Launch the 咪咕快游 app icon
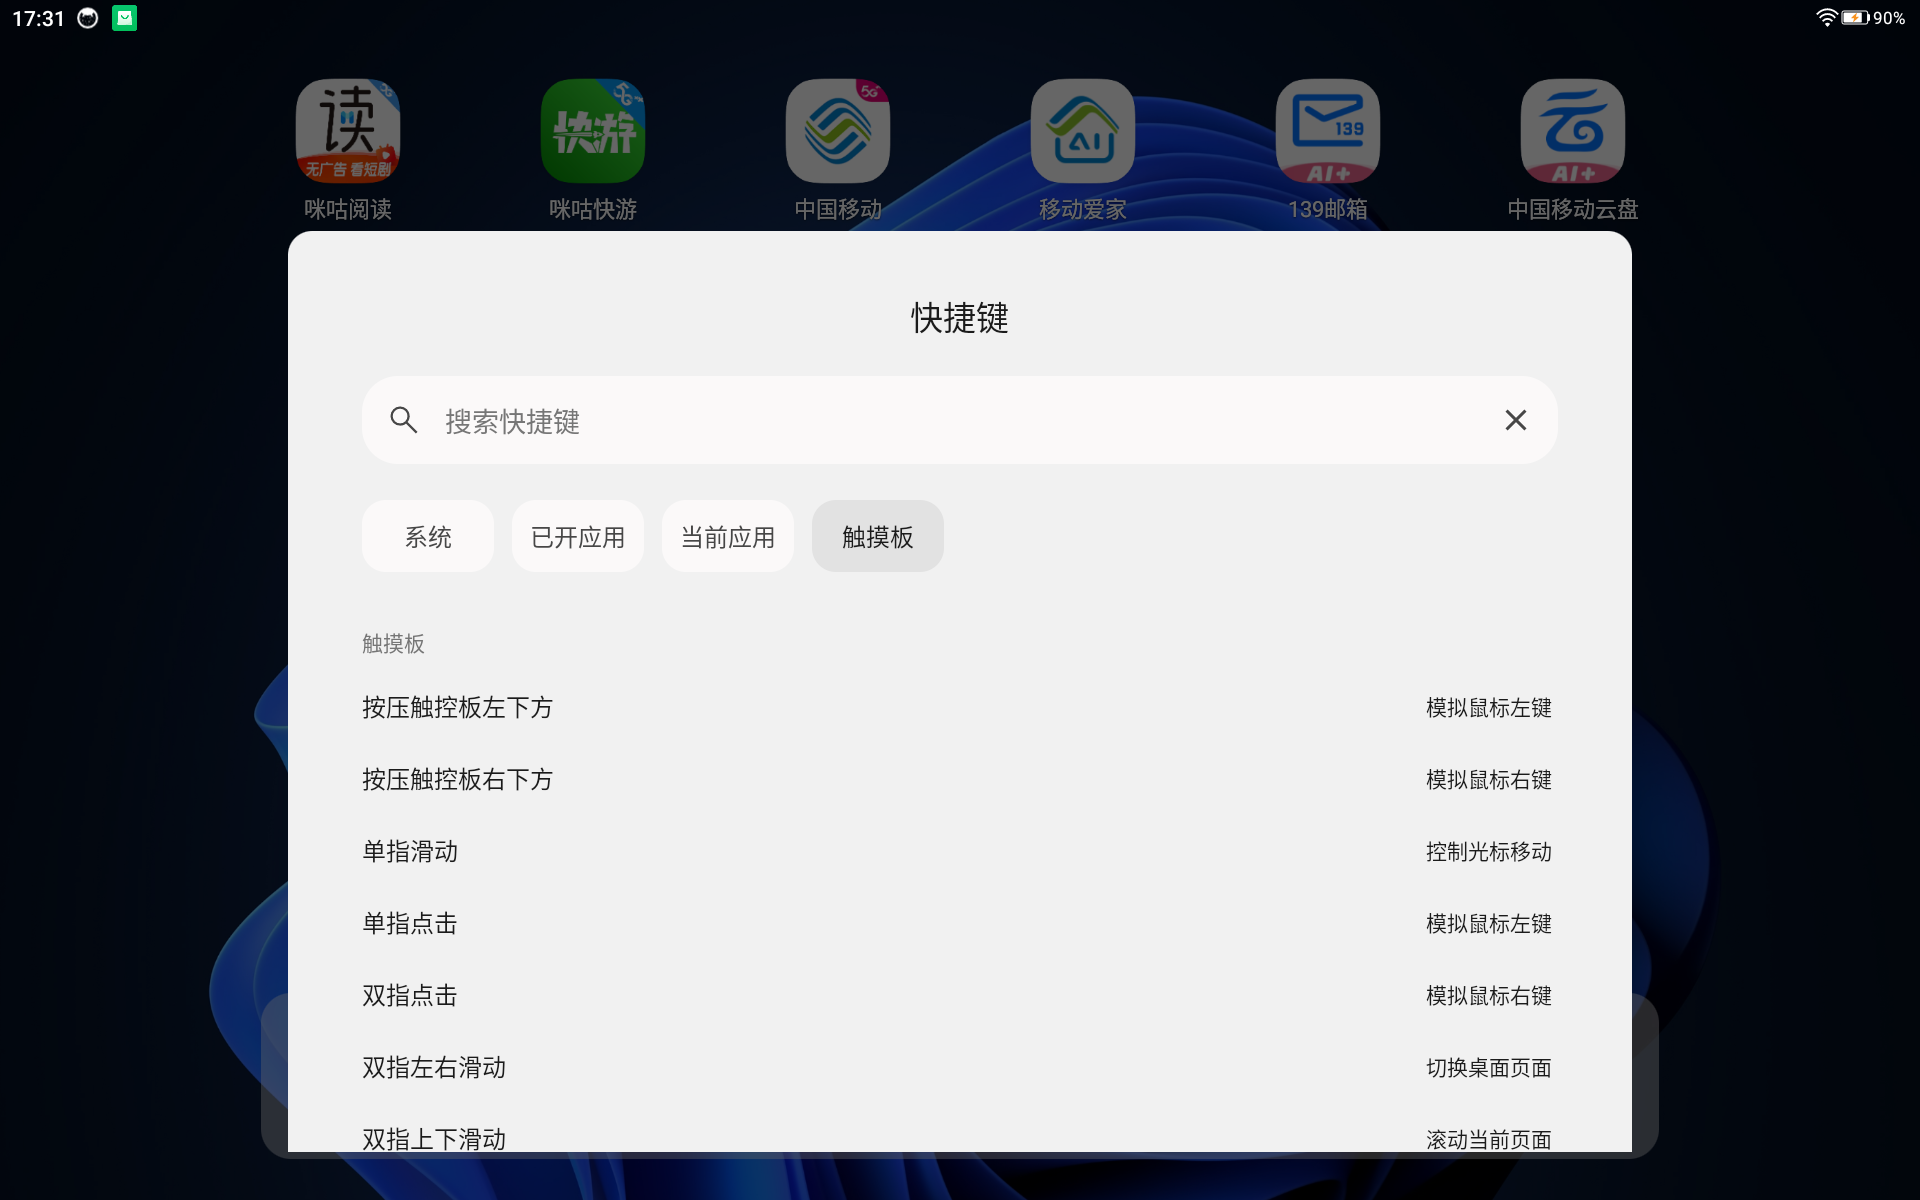Screen dimensions: 1920x1200 [593, 131]
